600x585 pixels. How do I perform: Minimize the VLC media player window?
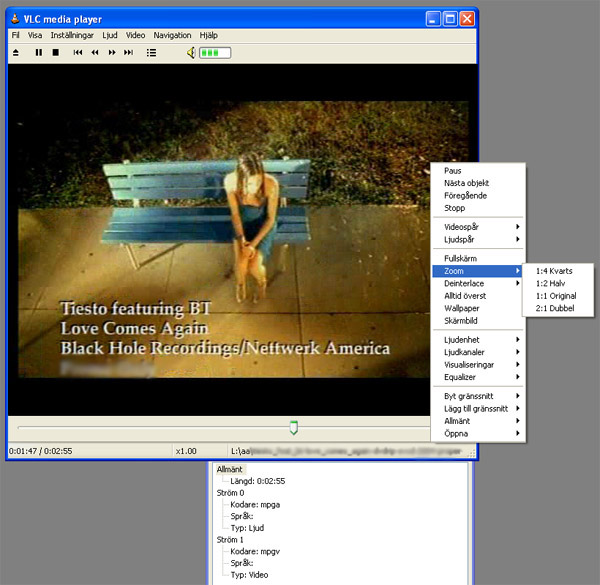point(433,18)
